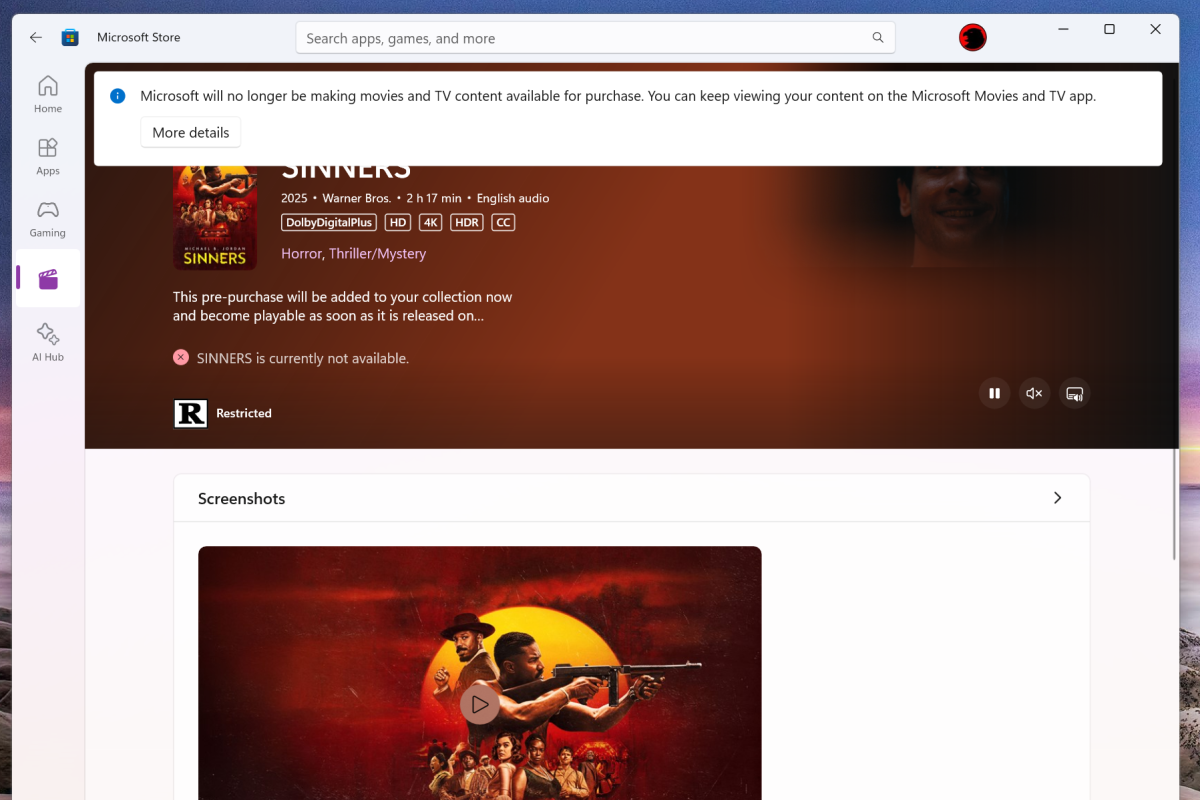1200x800 pixels.
Task: Click the cast to device icon
Action: tap(1074, 393)
